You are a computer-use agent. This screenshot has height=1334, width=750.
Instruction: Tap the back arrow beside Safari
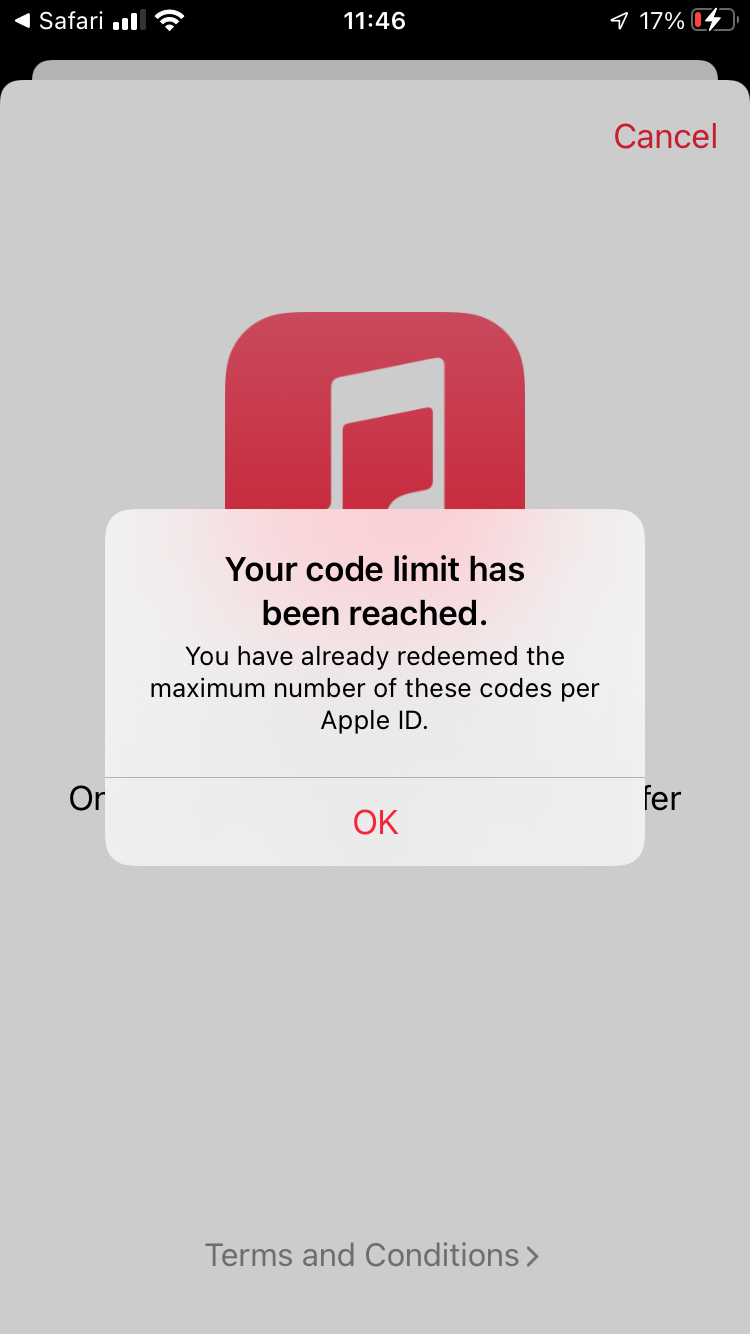coord(22,21)
